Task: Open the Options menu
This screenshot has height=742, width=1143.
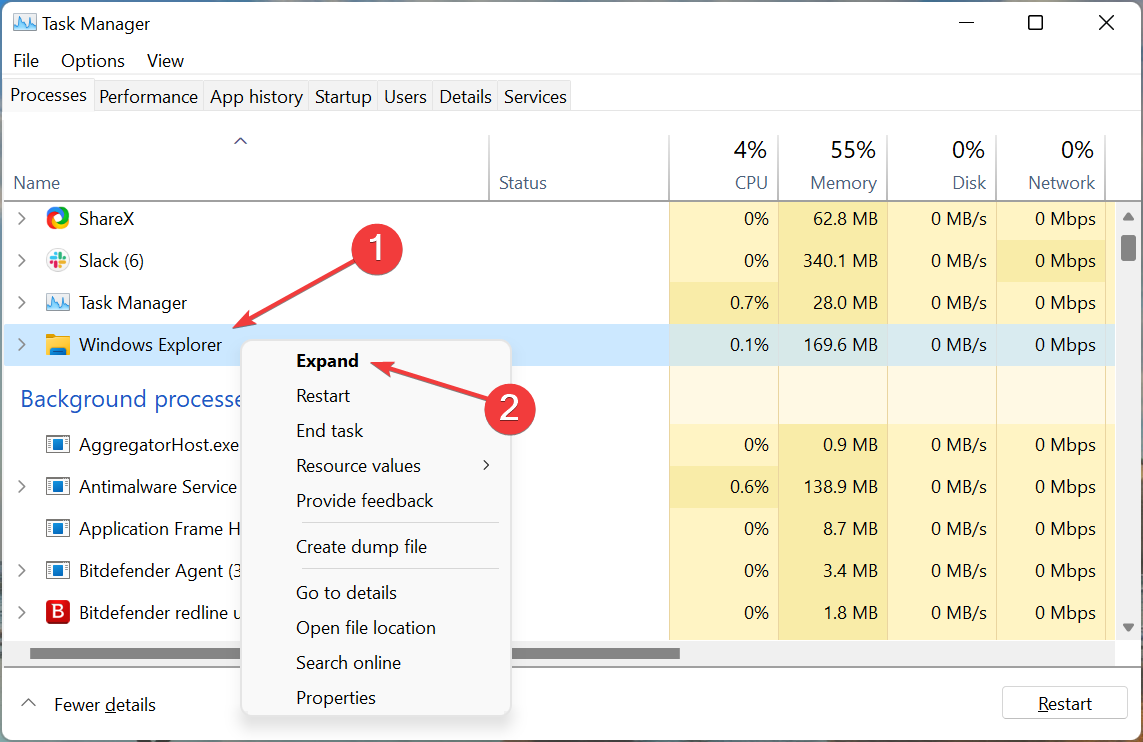Action: [x=92, y=60]
